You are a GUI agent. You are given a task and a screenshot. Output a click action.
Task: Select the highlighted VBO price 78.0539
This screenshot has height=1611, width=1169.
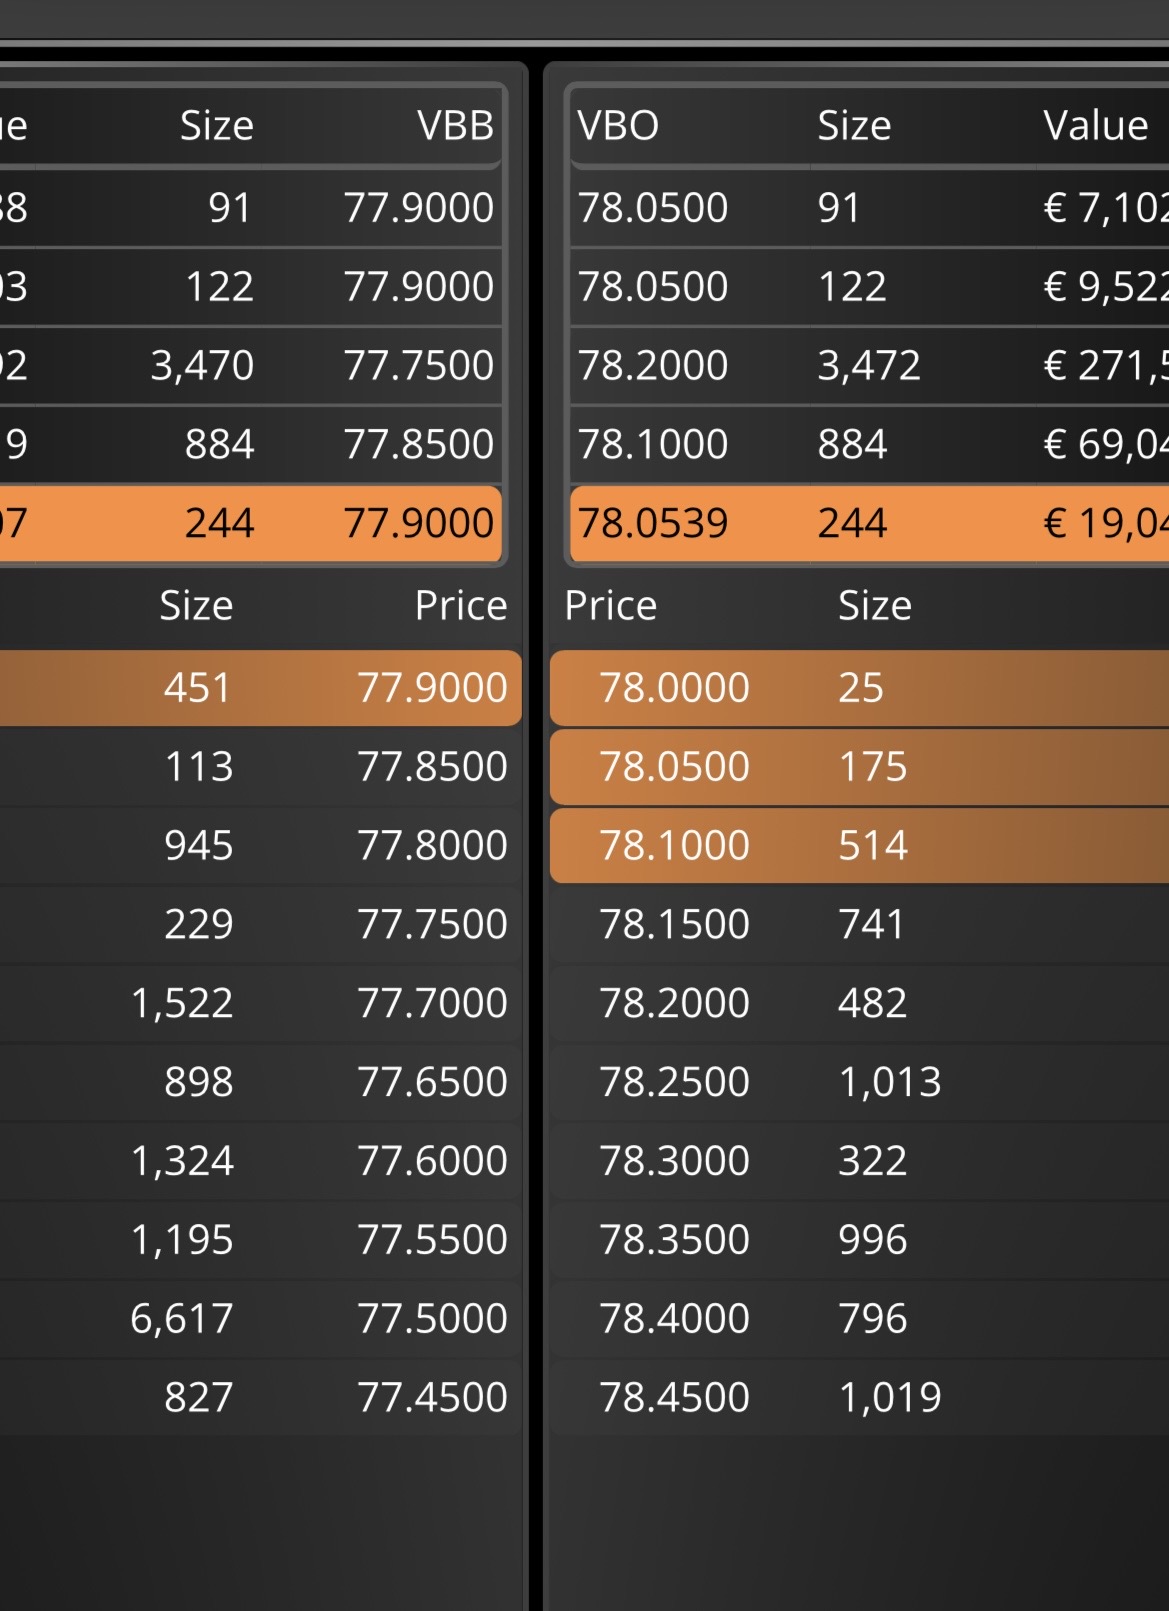(653, 524)
